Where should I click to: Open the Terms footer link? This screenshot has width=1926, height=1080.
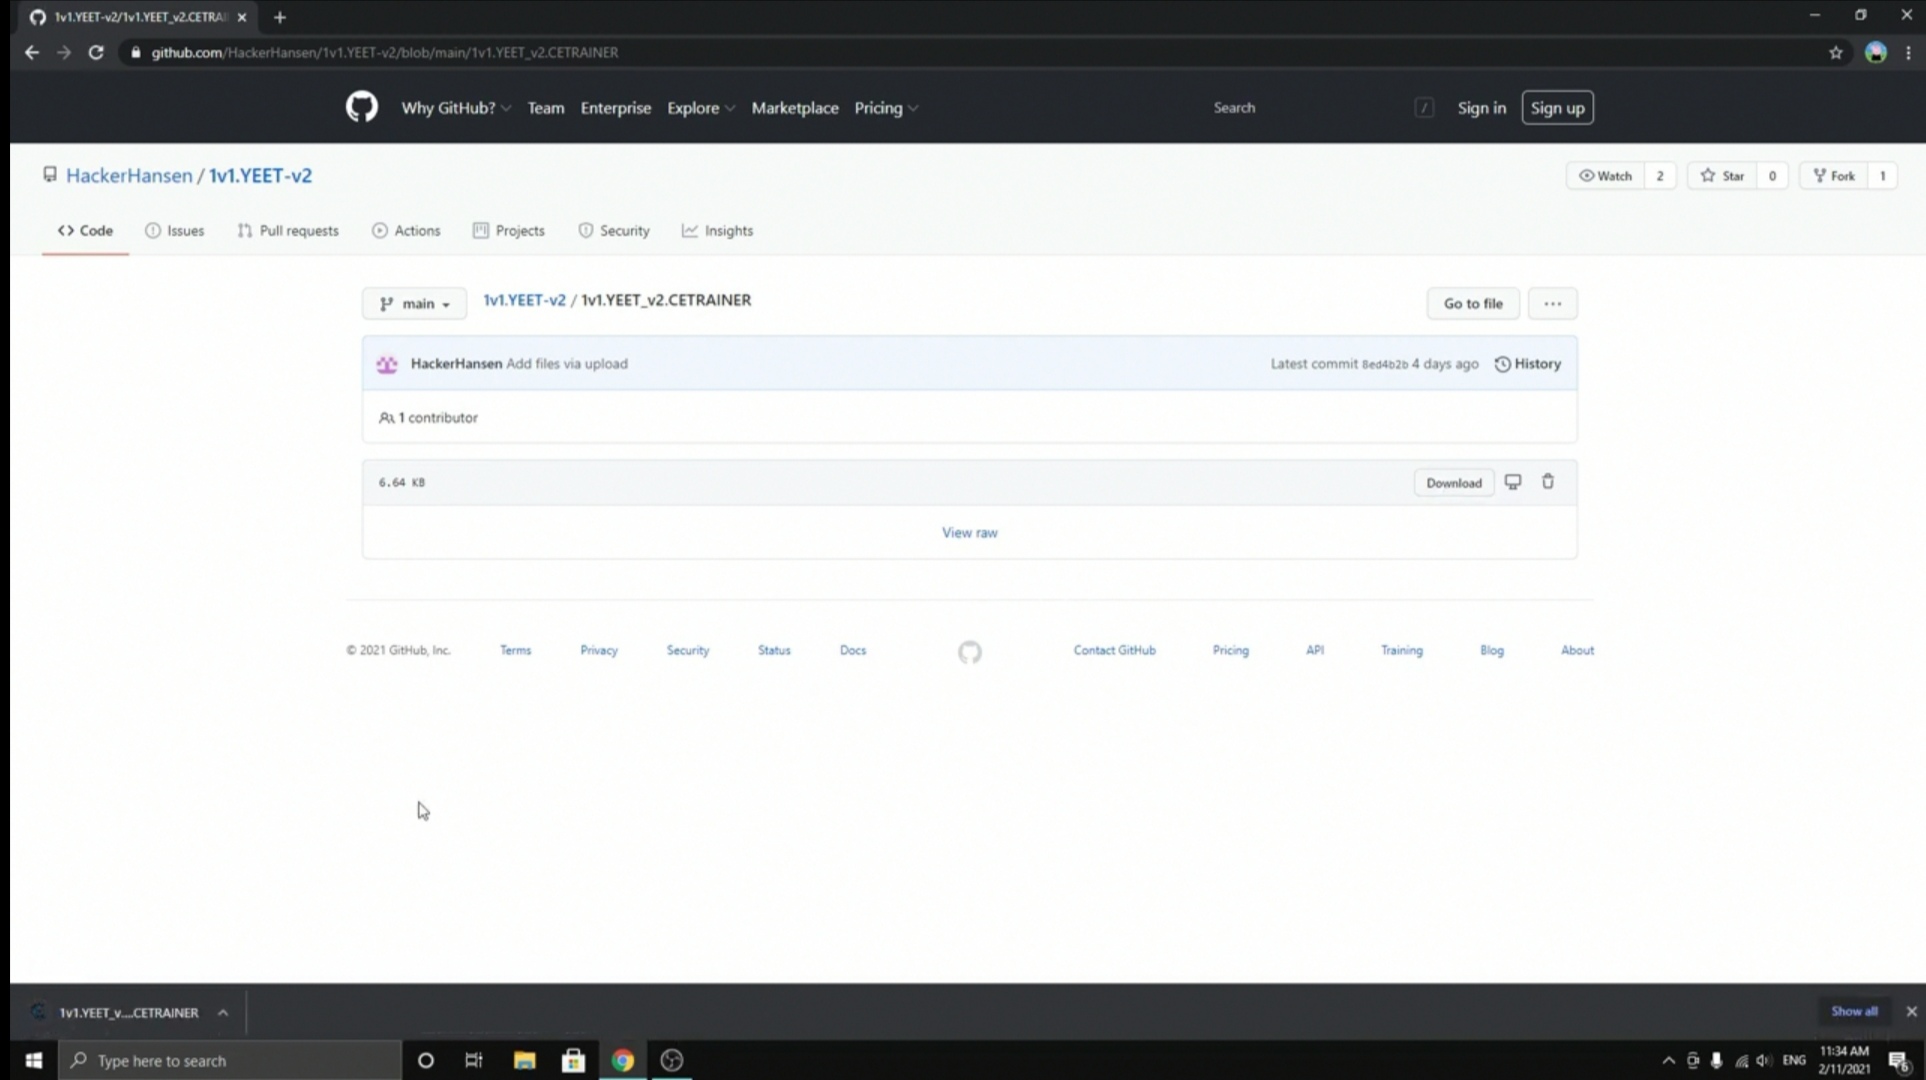click(x=515, y=651)
